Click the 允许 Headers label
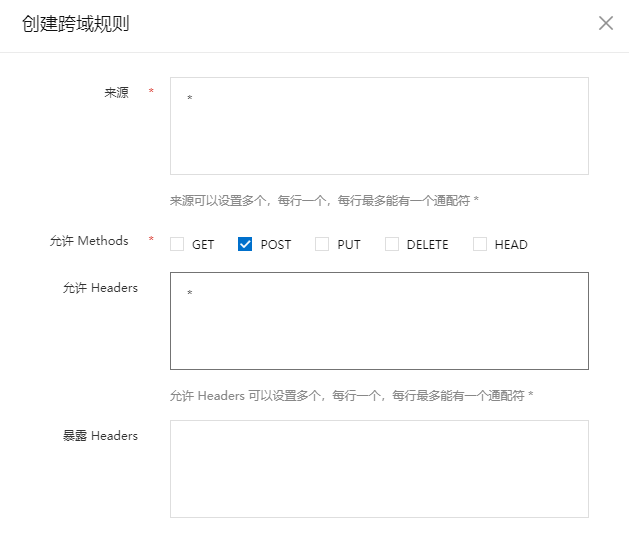 pos(100,288)
